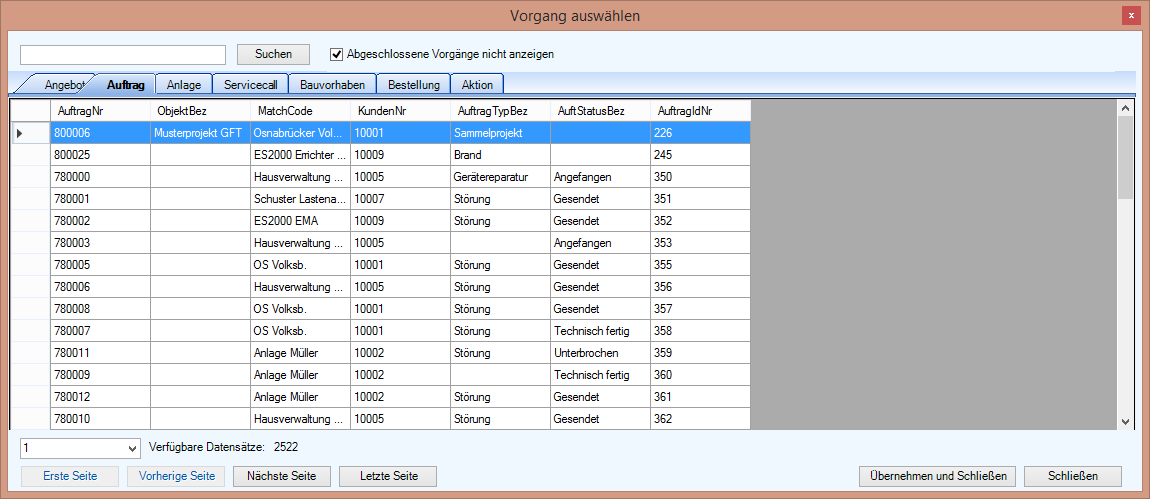Screen dimensions: 1150x499
Task: Select the Servicecall tab
Action: click(250, 85)
